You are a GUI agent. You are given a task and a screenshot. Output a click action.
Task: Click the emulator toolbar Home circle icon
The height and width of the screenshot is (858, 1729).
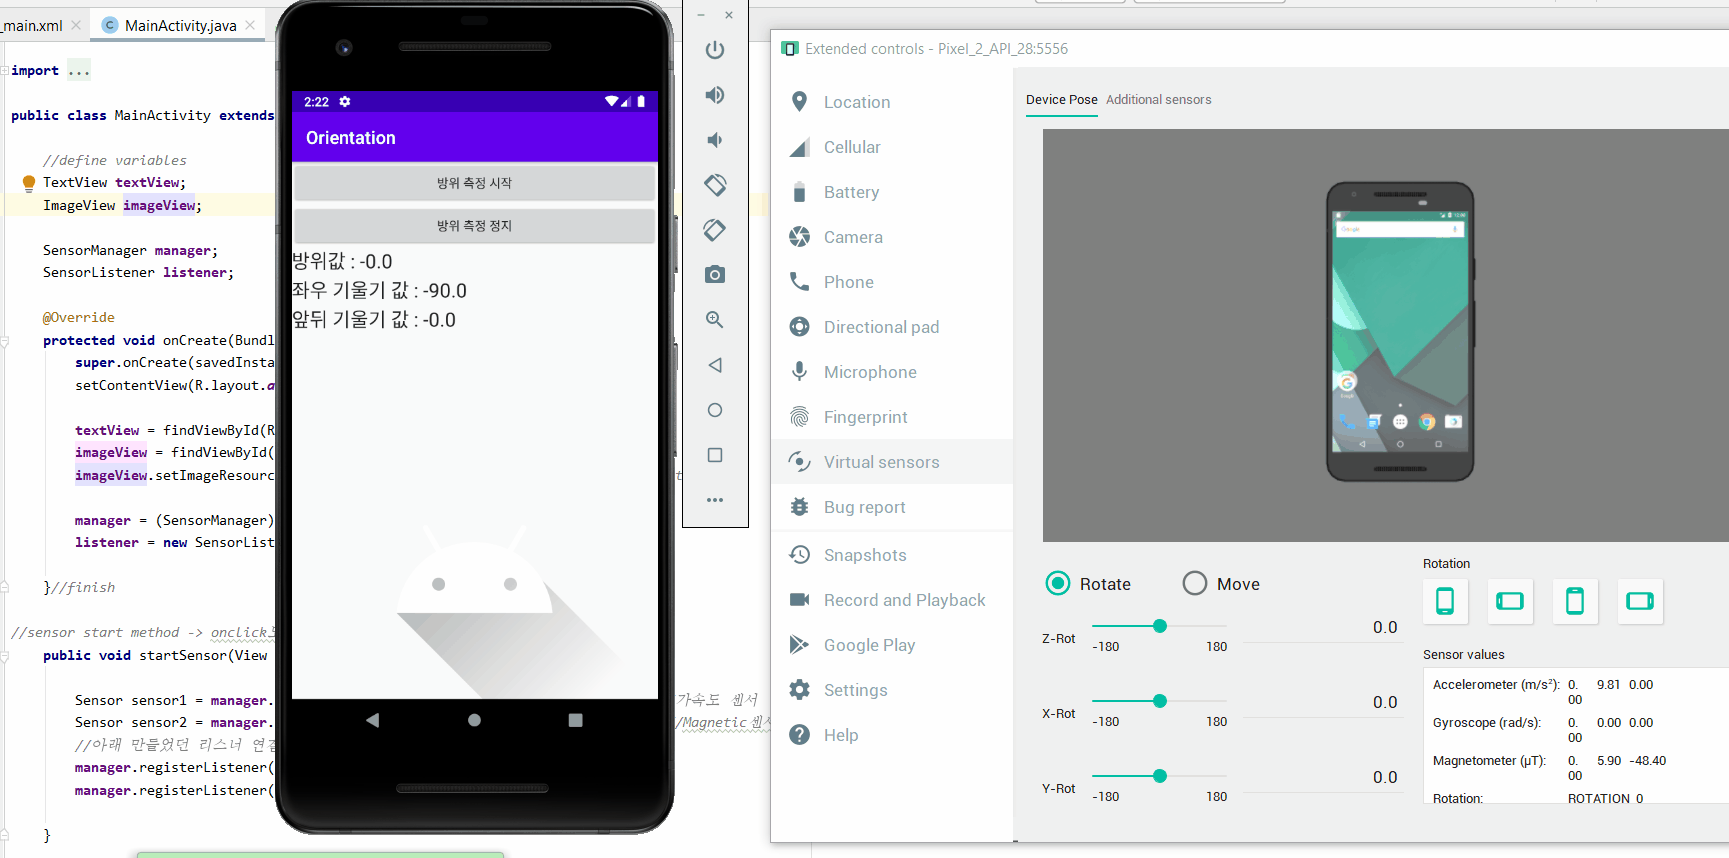click(x=715, y=410)
